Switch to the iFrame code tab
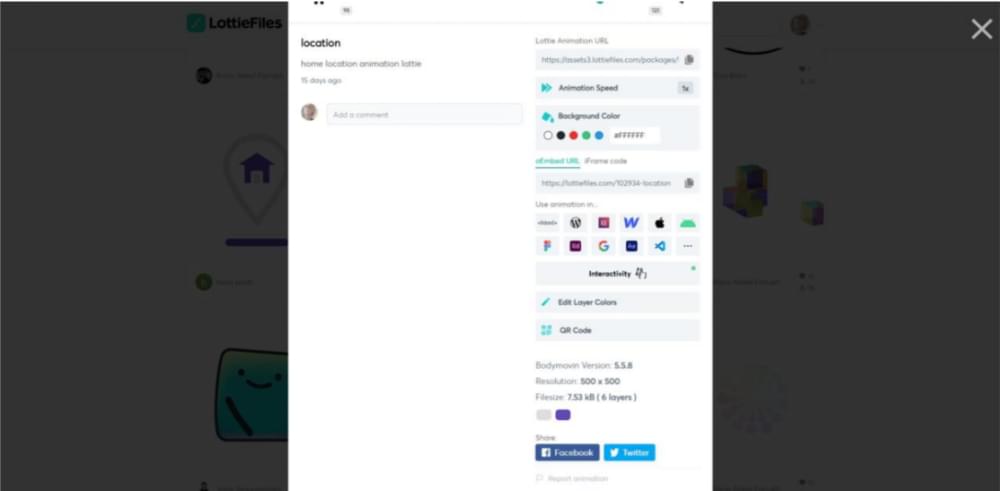The image size is (1000, 491). point(606,161)
